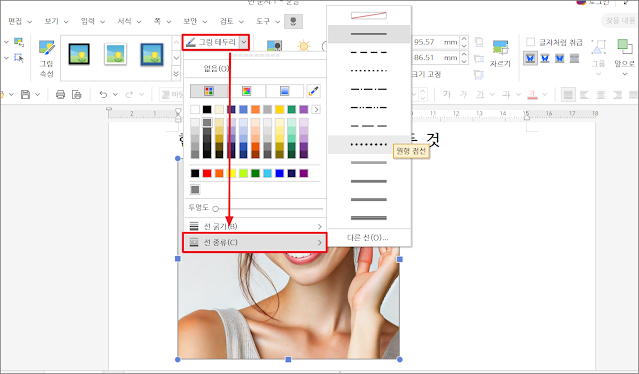Click the object select cursor icon

[x=19, y=58]
